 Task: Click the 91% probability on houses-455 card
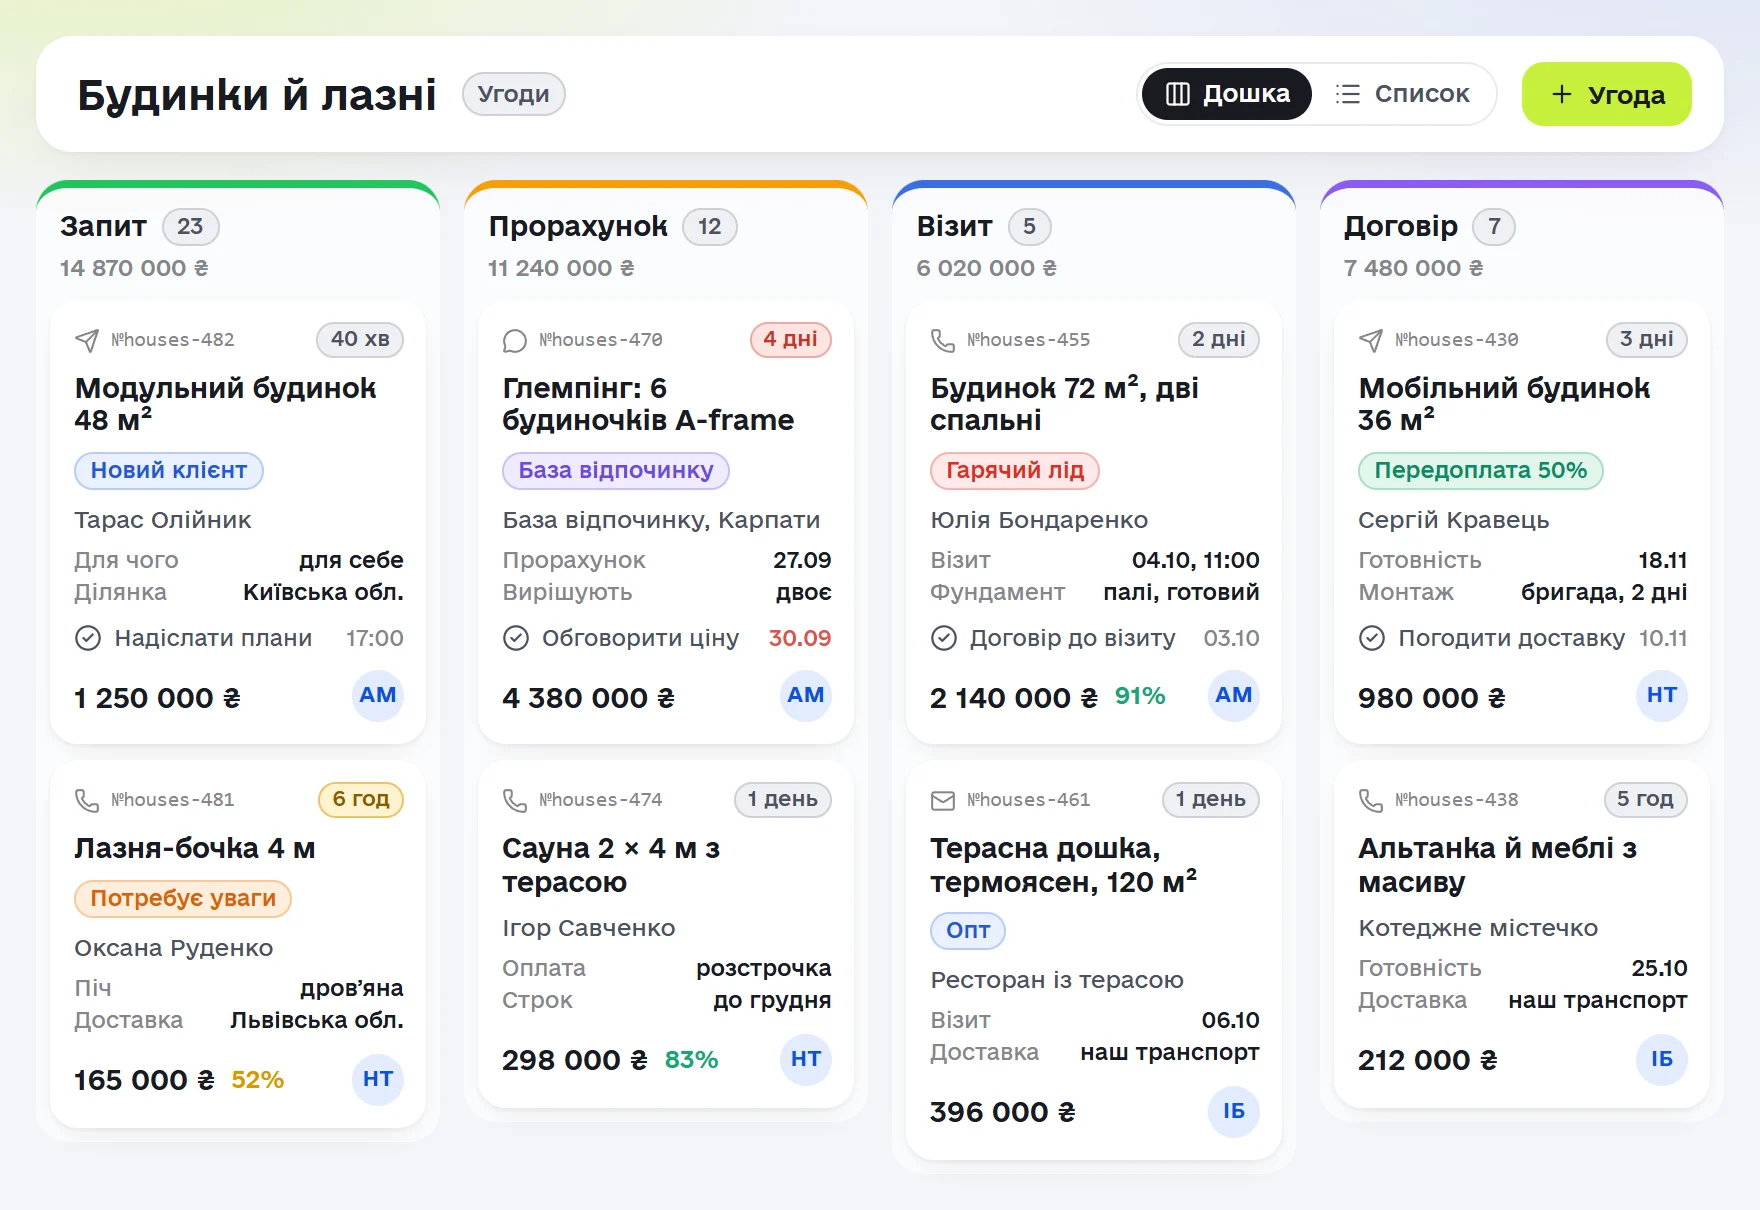pos(1140,696)
